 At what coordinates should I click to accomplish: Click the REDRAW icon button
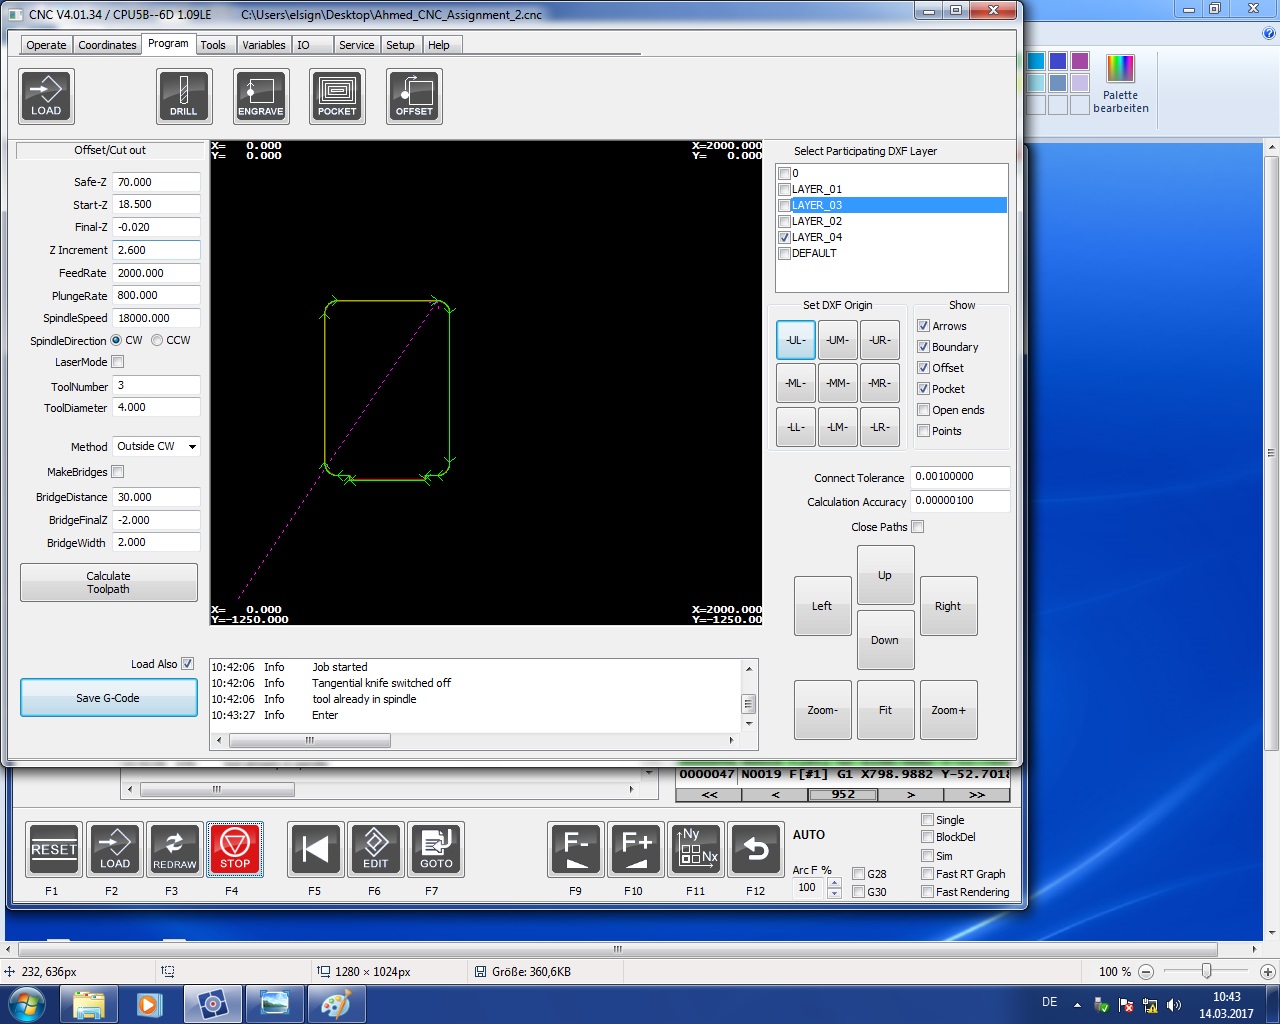pyautogui.click(x=175, y=849)
